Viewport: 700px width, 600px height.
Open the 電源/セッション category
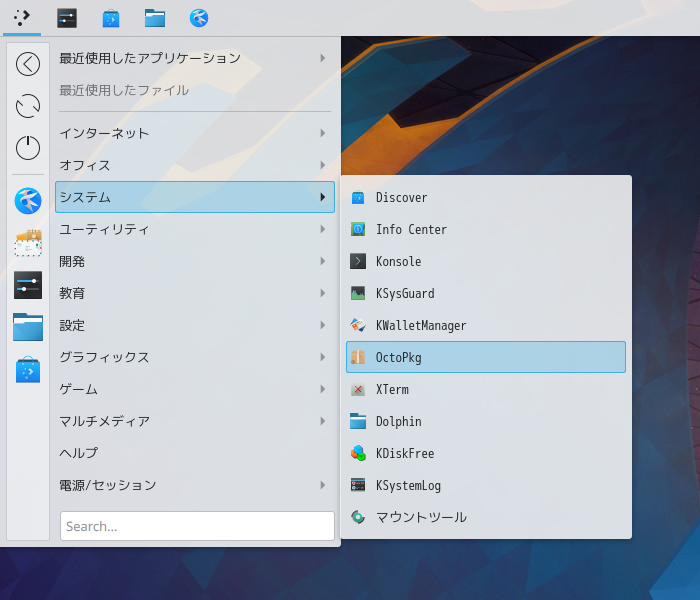pyautogui.click(x=195, y=485)
